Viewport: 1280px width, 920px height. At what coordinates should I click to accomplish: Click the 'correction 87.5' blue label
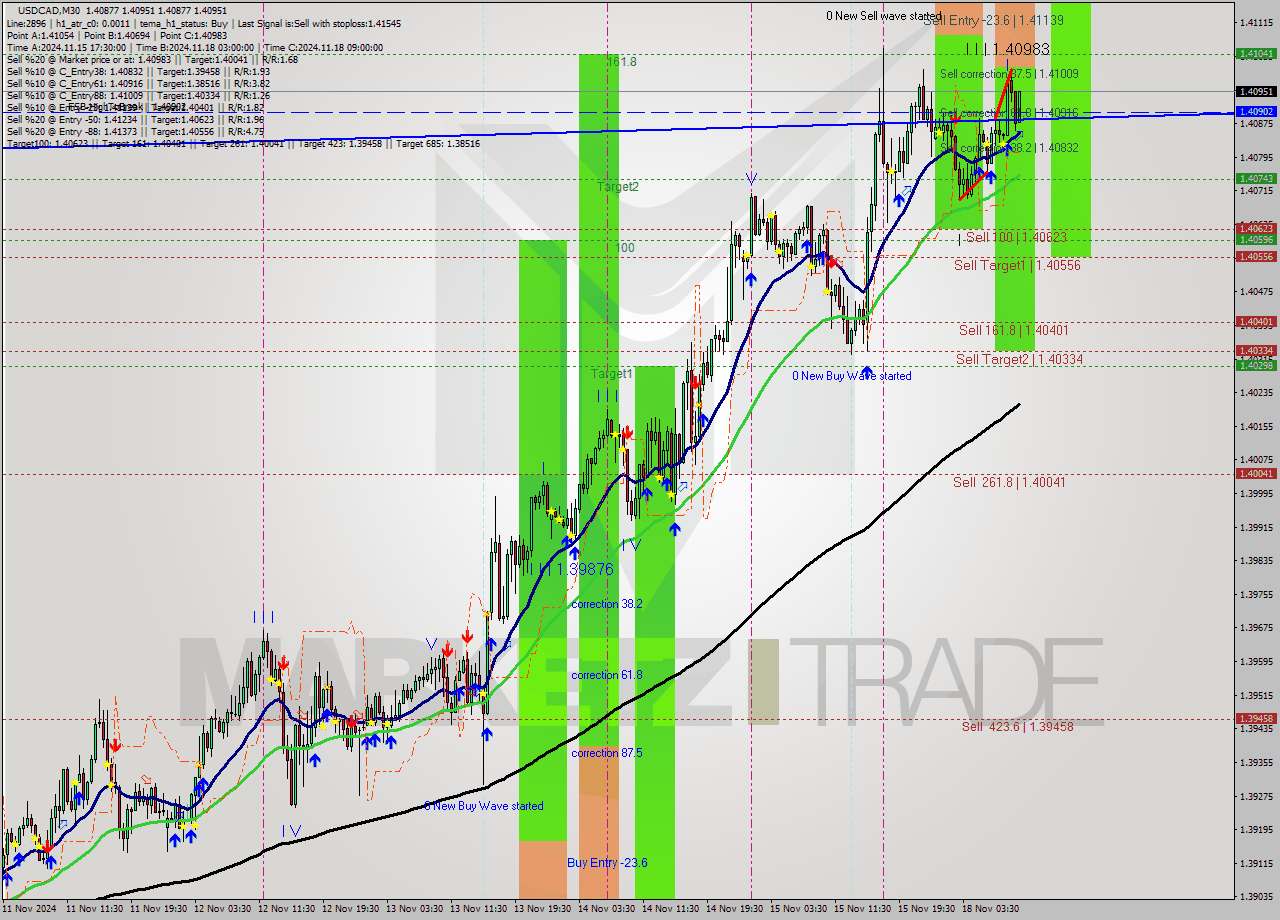pyautogui.click(x=606, y=753)
